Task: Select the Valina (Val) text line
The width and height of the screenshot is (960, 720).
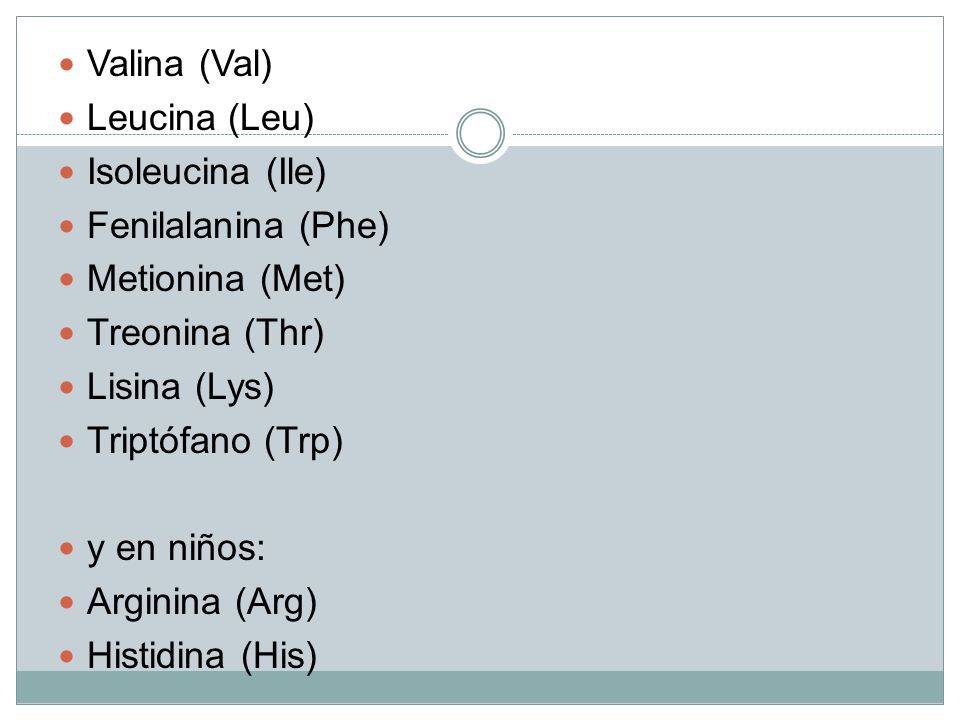Action: (179, 64)
